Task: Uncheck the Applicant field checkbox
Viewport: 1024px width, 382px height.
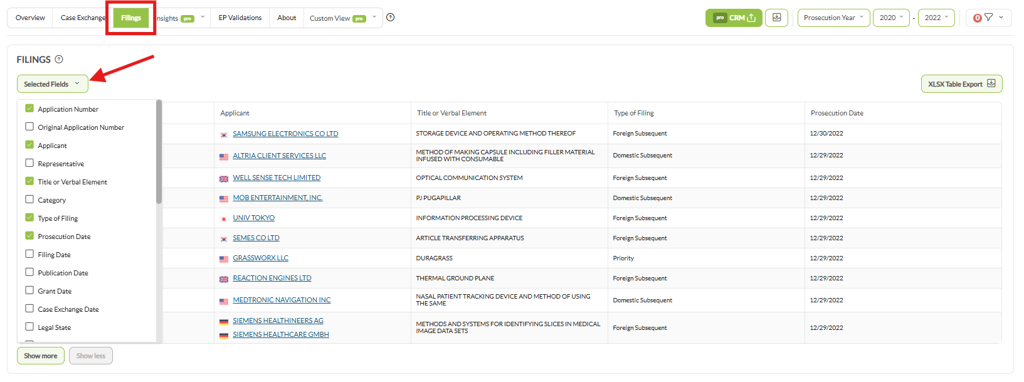Action: point(29,146)
